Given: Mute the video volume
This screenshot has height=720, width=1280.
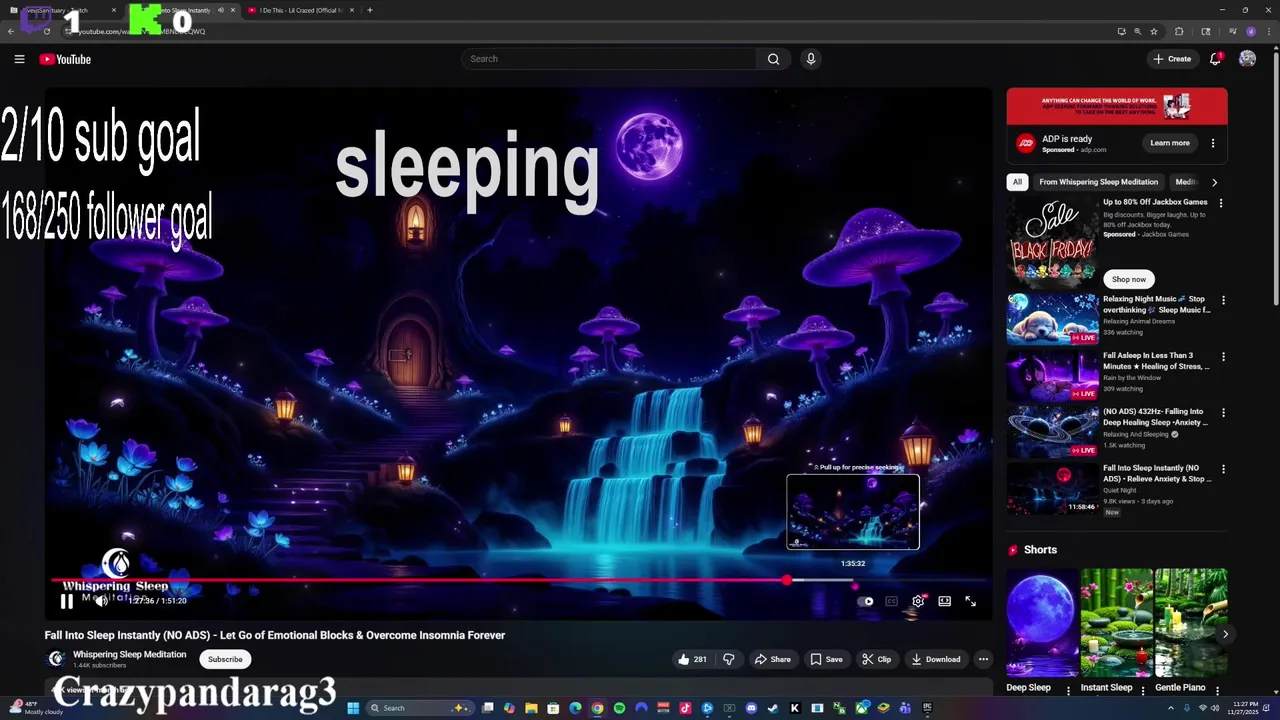Looking at the screenshot, I should point(101,601).
